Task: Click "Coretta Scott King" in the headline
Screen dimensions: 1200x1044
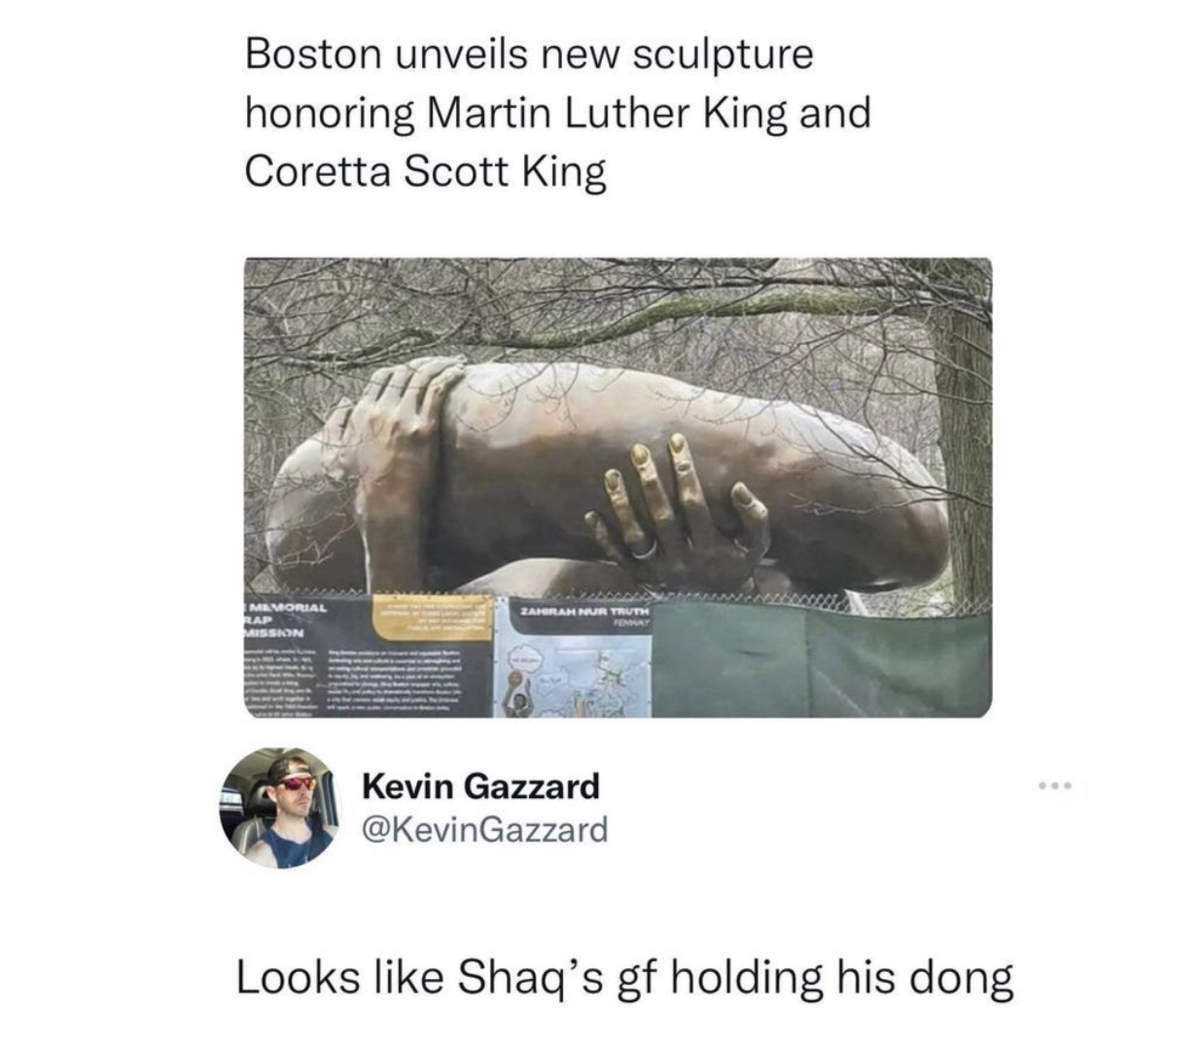Action: pyautogui.click(x=425, y=172)
